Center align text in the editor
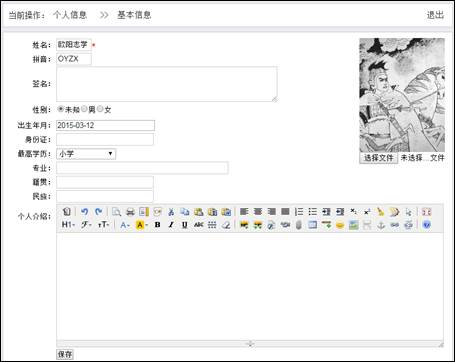Viewport: 455px width, 362px height. (258, 212)
